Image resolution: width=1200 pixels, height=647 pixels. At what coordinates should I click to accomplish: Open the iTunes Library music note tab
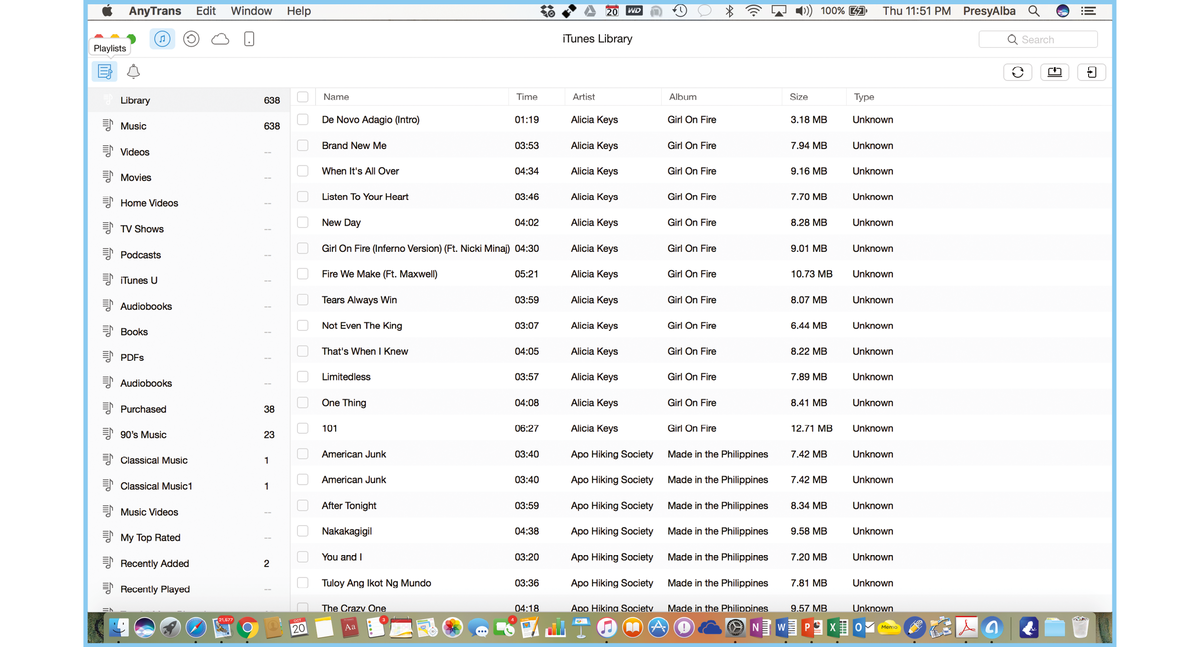coord(162,39)
